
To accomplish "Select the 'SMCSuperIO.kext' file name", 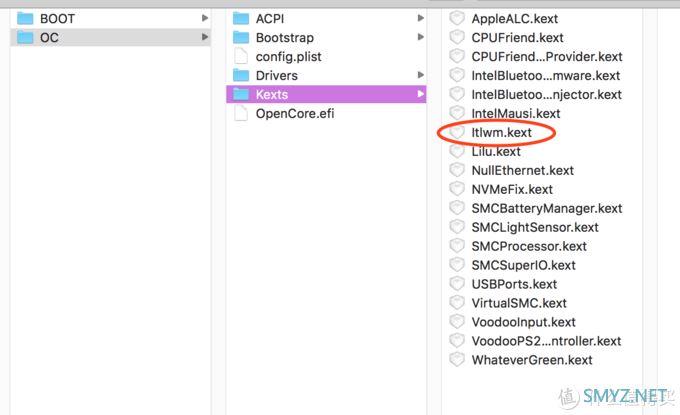I will click(523, 265).
